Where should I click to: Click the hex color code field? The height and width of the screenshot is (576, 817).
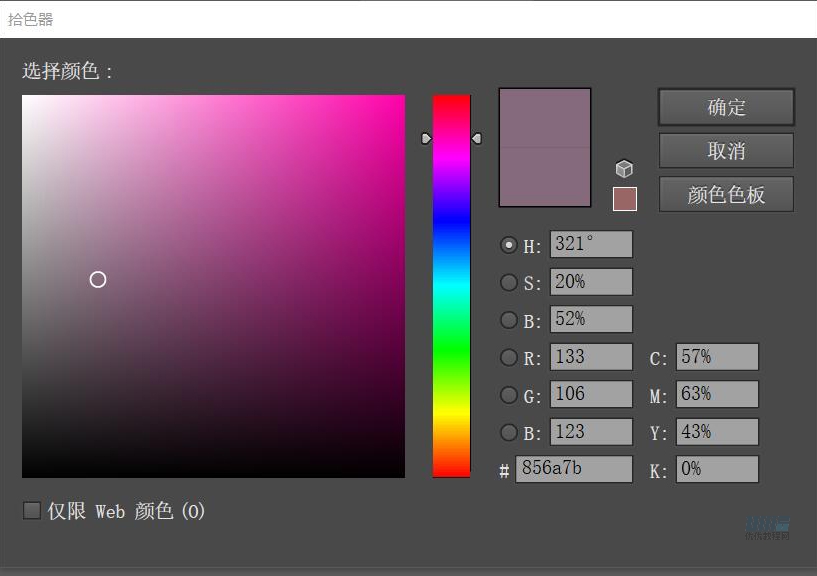tap(573, 469)
